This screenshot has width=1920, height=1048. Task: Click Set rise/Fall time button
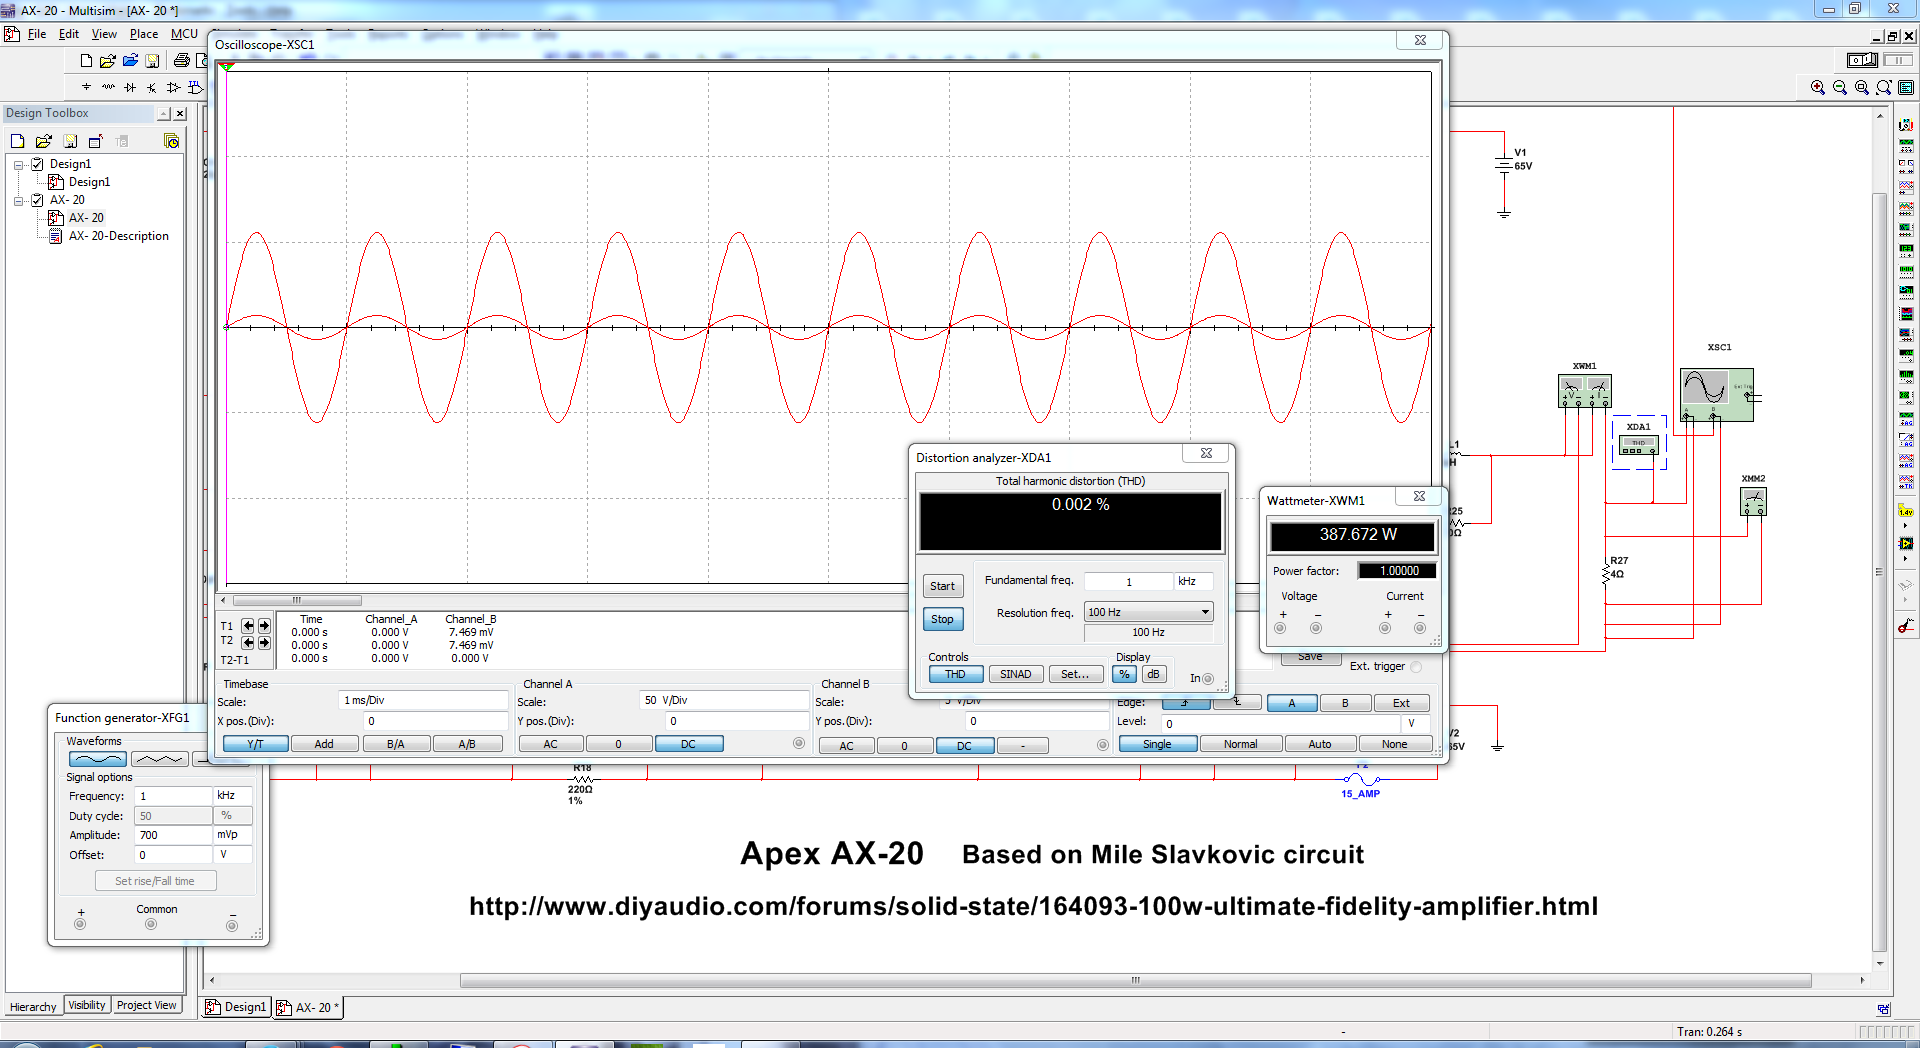pyautogui.click(x=155, y=881)
